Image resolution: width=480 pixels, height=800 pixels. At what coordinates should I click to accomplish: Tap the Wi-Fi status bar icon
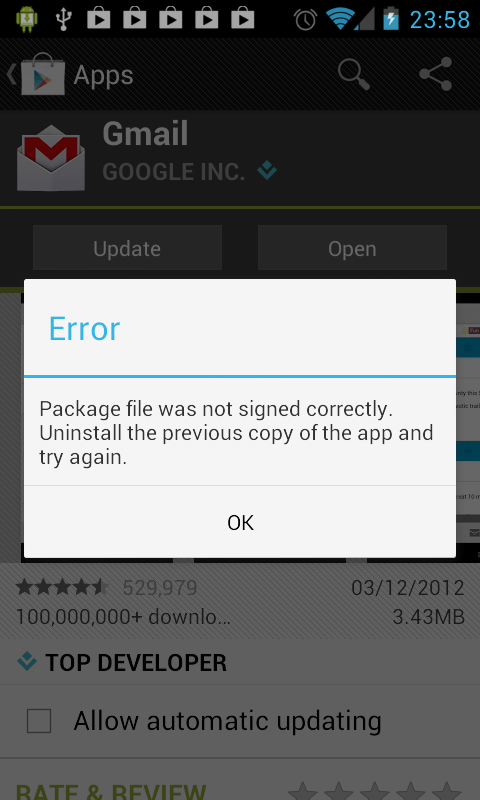coord(341,19)
